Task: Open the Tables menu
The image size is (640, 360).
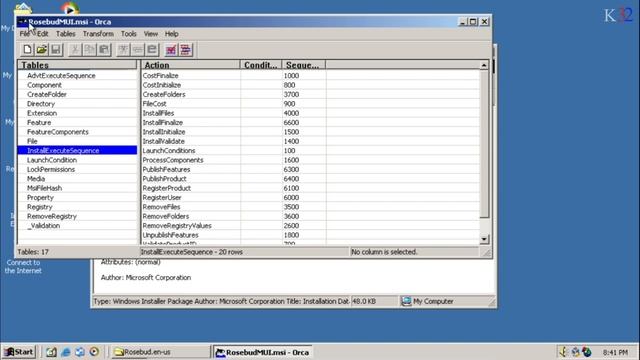Action: click(66, 34)
